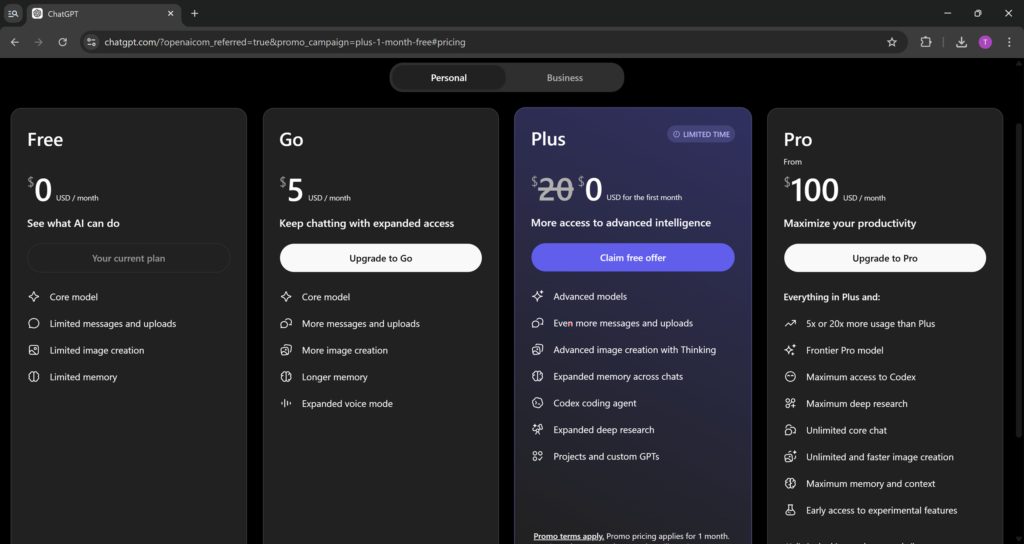1024x544 pixels.
Task: Bookmark this page with the star icon
Action: point(892,42)
